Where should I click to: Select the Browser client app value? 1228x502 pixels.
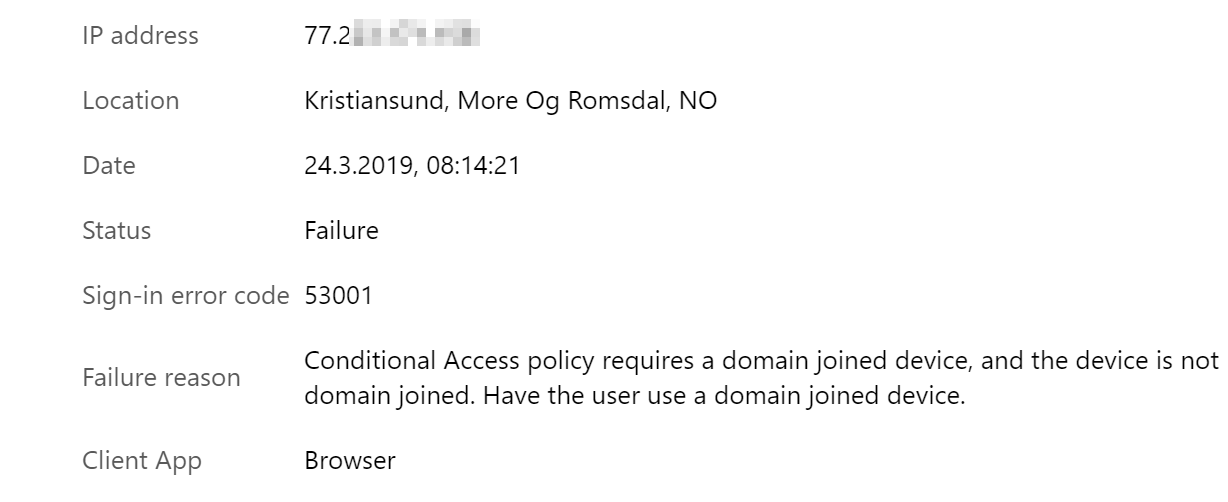pos(350,461)
